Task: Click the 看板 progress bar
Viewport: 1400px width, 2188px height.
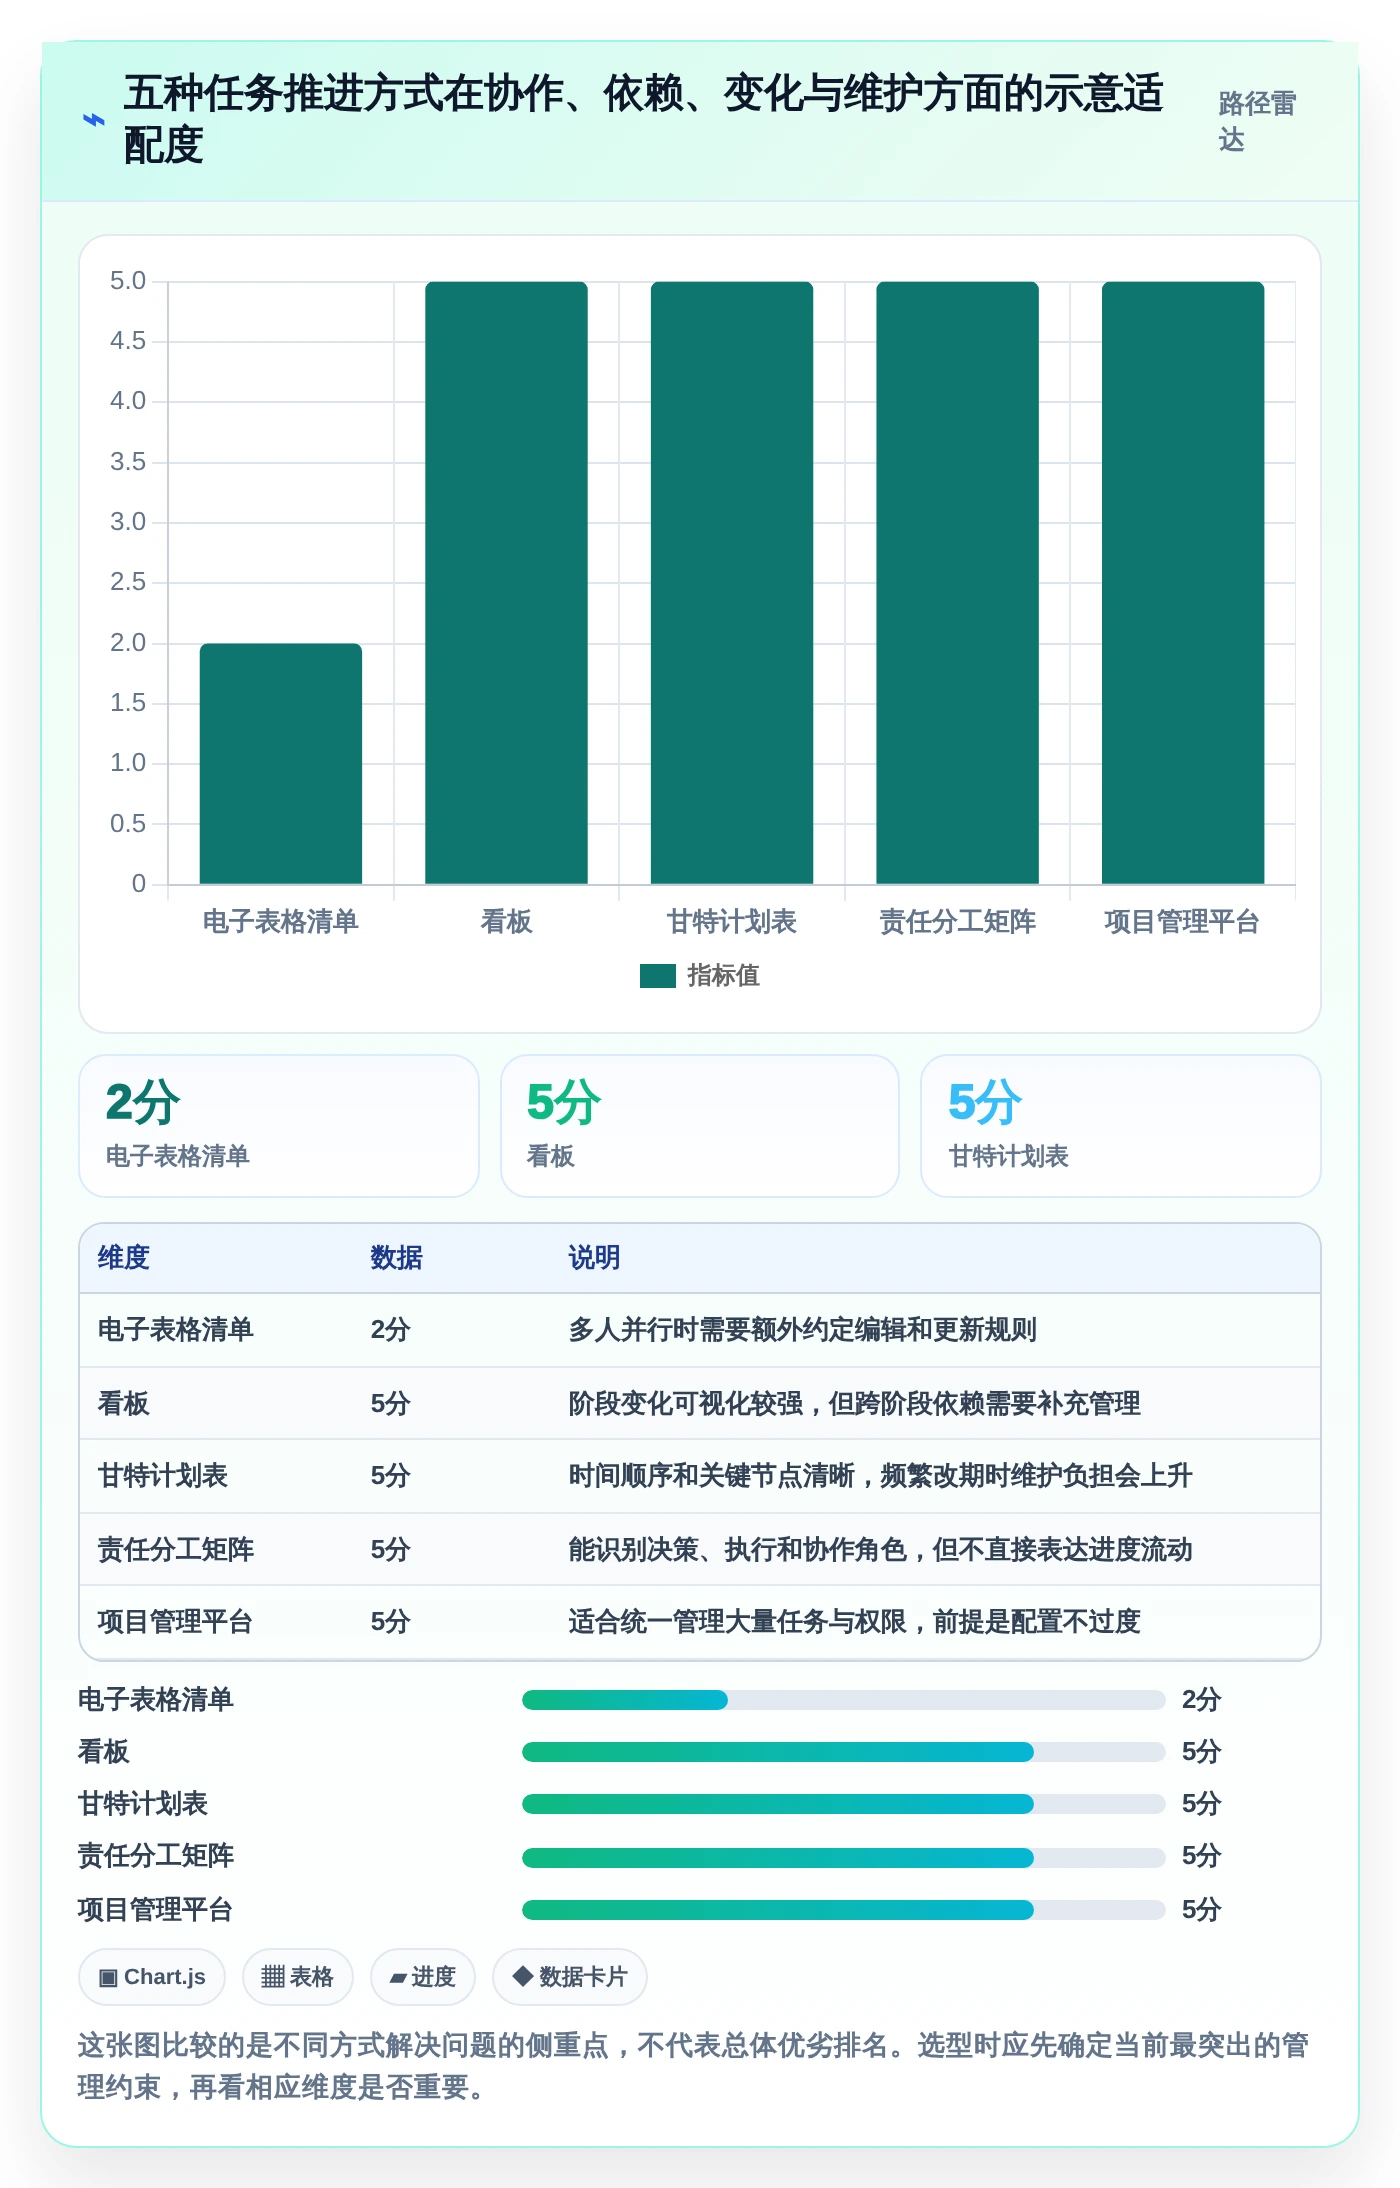Action: [844, 1752]
